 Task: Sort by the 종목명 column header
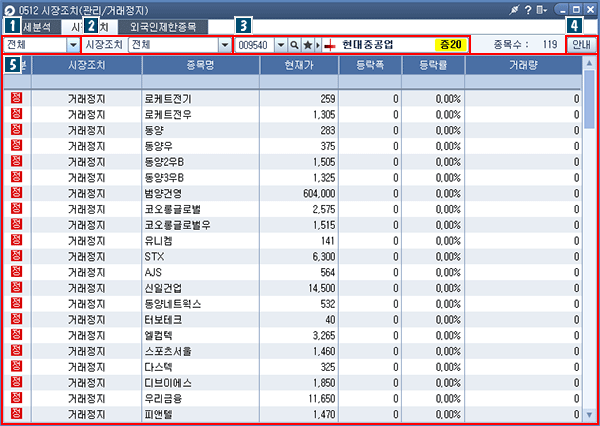pos(201,65)
